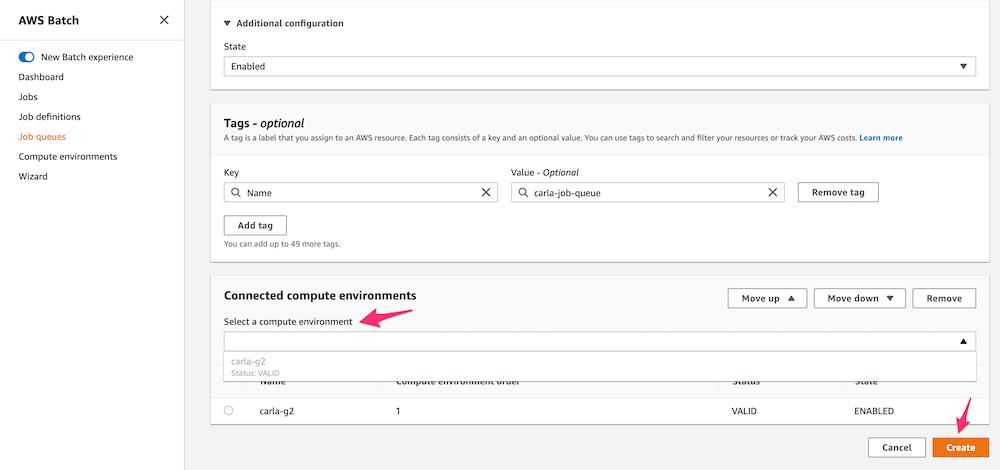This screenshot has width=1000, height=470.
Task: Add another tag
Action: 255,225
